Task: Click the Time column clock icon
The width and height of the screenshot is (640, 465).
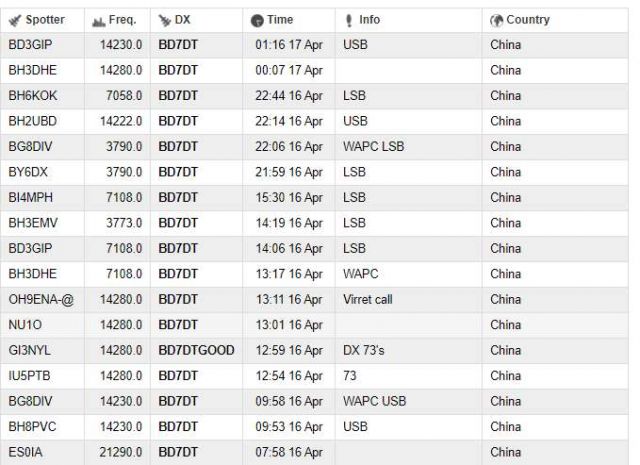Action: (257, 20)
